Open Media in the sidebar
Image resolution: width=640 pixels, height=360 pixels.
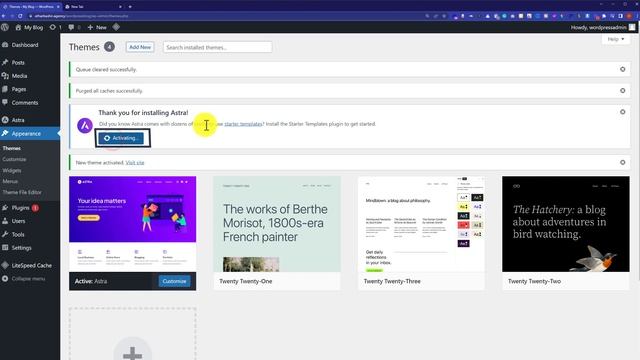19,76
